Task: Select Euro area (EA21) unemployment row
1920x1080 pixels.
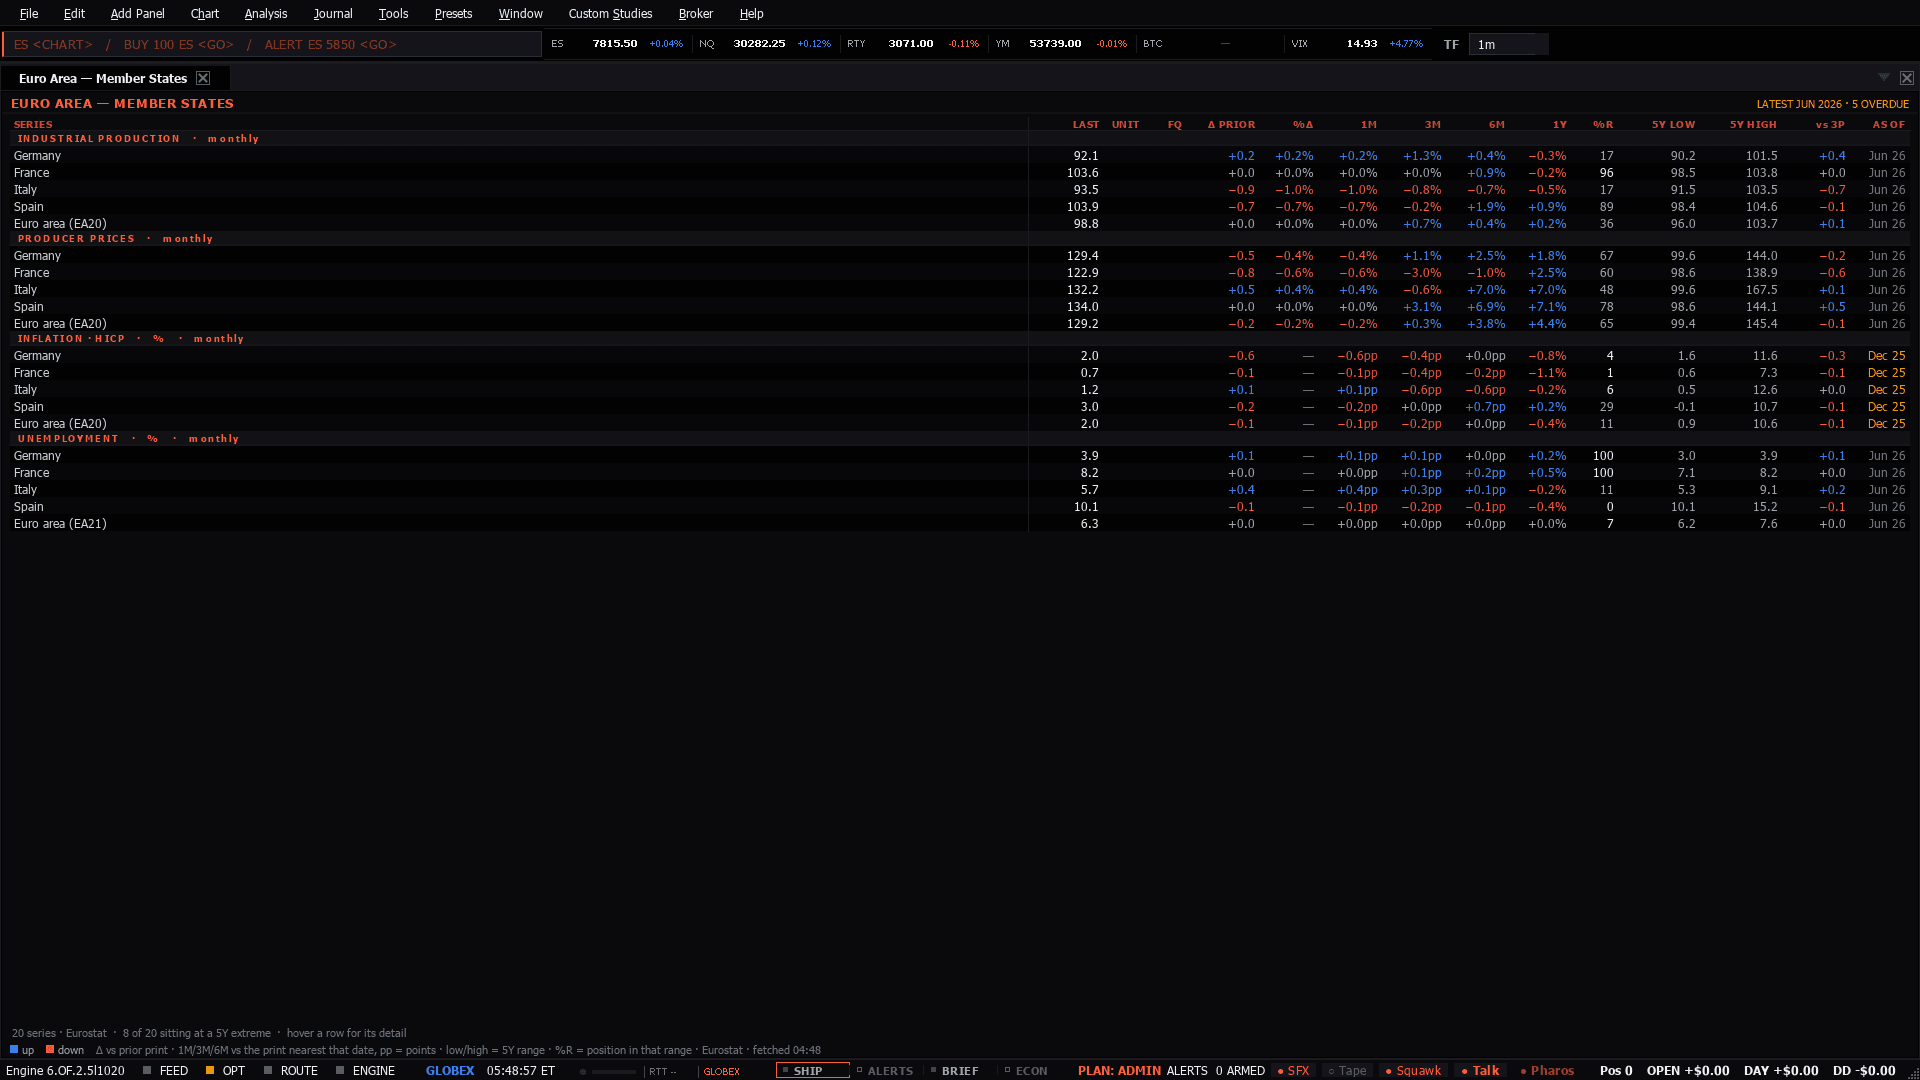Action: pyautogui.click(x=959, y=523)
